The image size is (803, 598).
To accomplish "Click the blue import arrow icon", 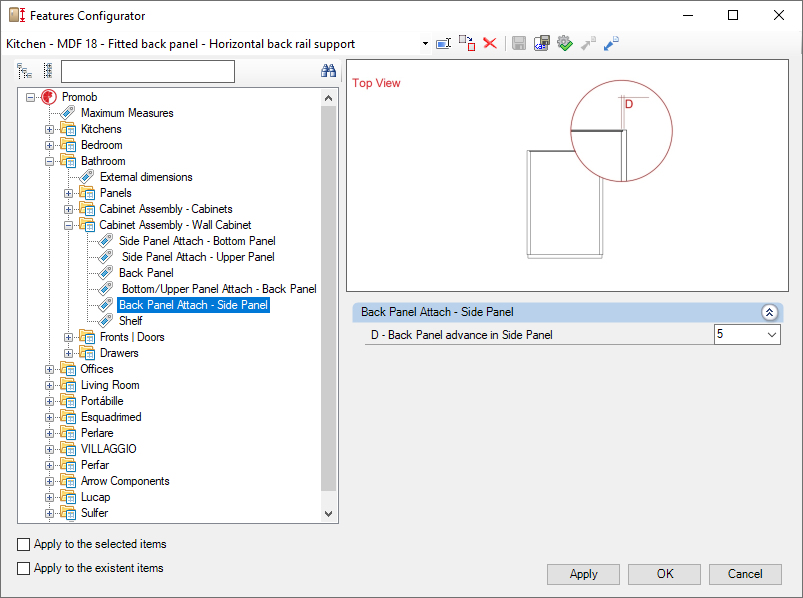I will coord(611,44).
